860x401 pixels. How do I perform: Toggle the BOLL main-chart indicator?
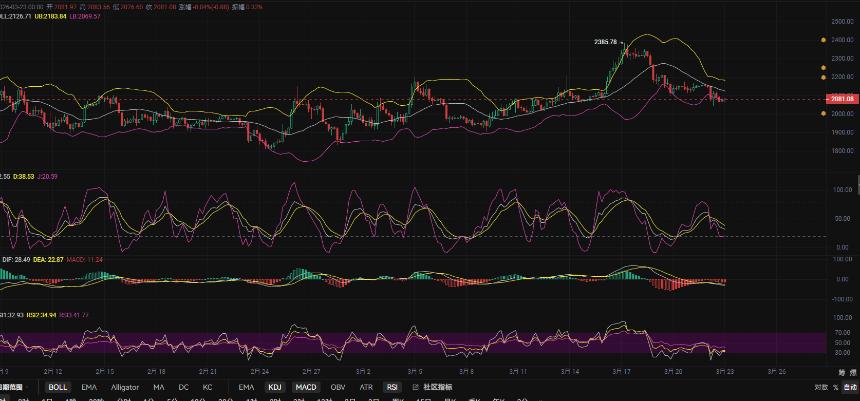click(58, 387)
